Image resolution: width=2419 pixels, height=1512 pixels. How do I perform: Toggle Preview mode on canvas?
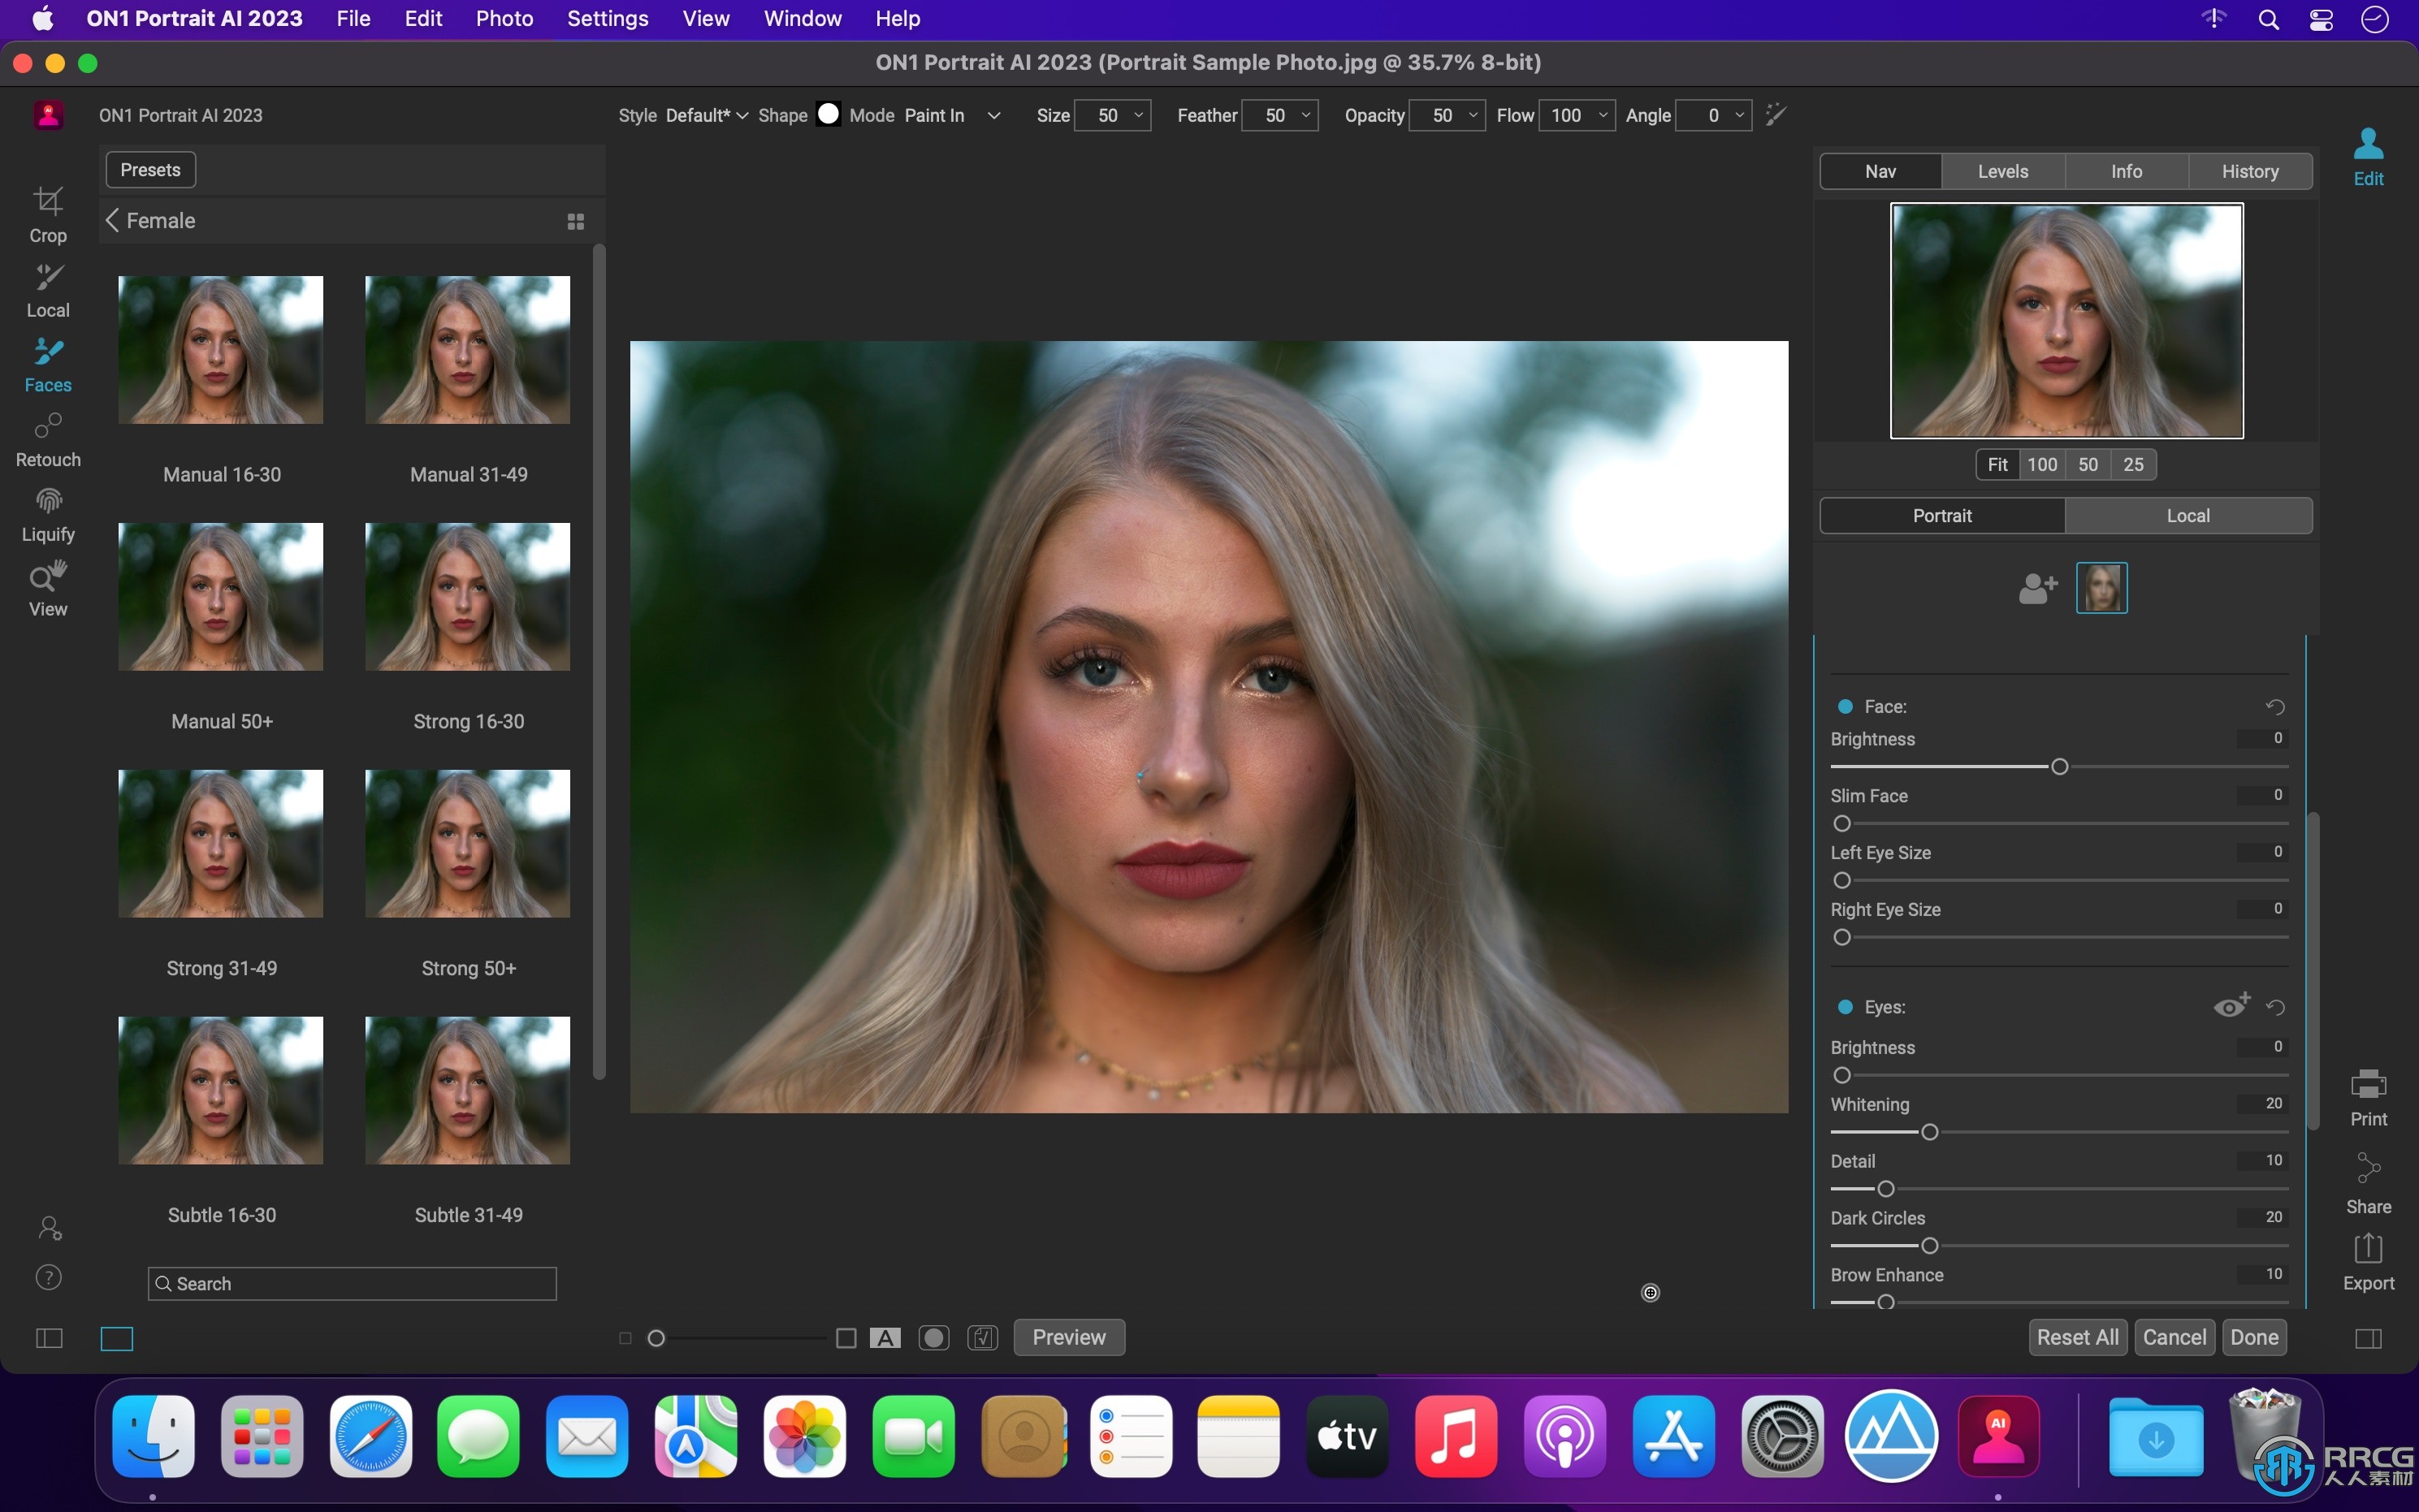coord(1067,1336)
